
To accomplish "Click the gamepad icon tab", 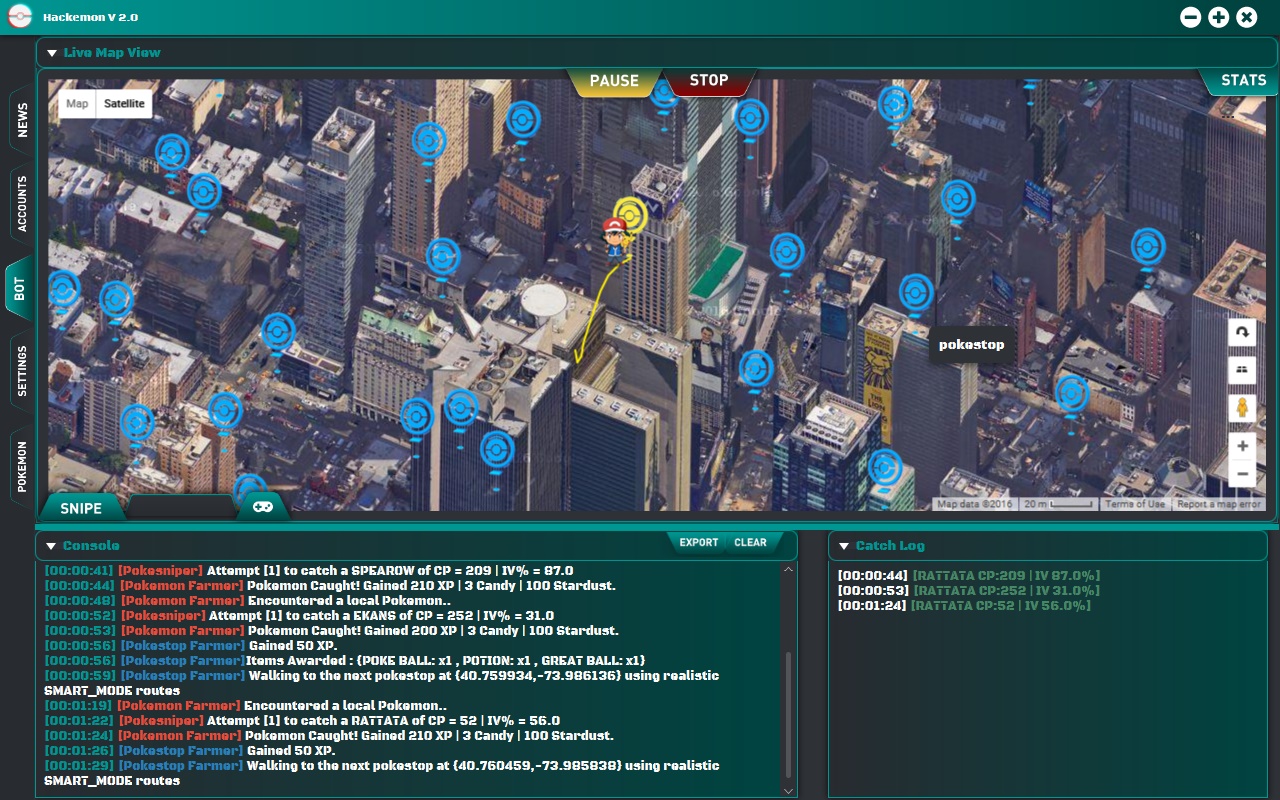I will coord(262,507).
